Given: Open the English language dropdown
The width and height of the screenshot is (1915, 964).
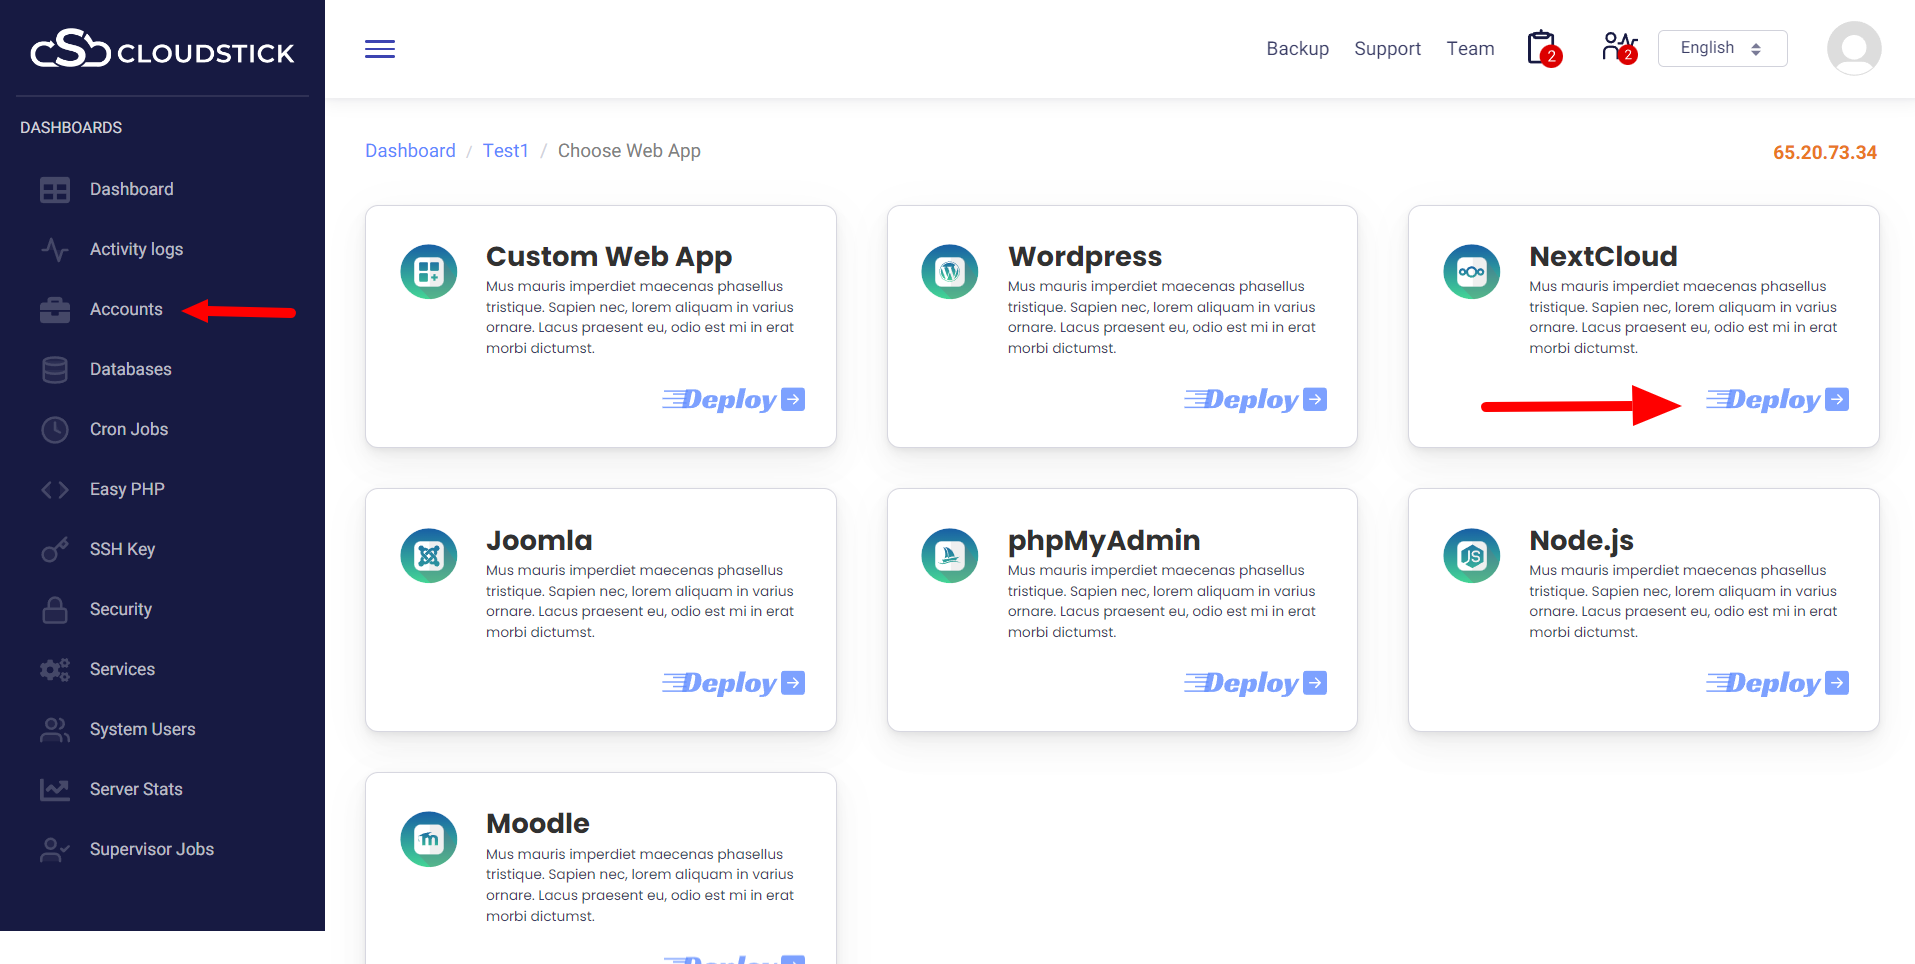Looking at the screenshot, I should 1721,48.
